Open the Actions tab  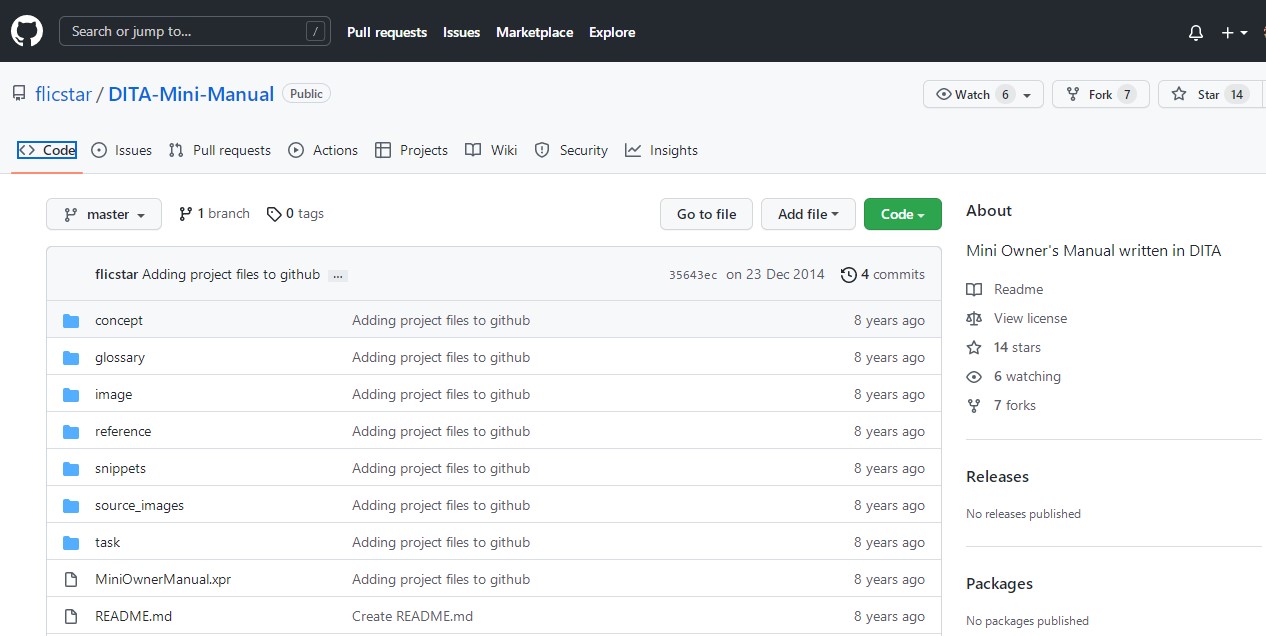[322, 150]
